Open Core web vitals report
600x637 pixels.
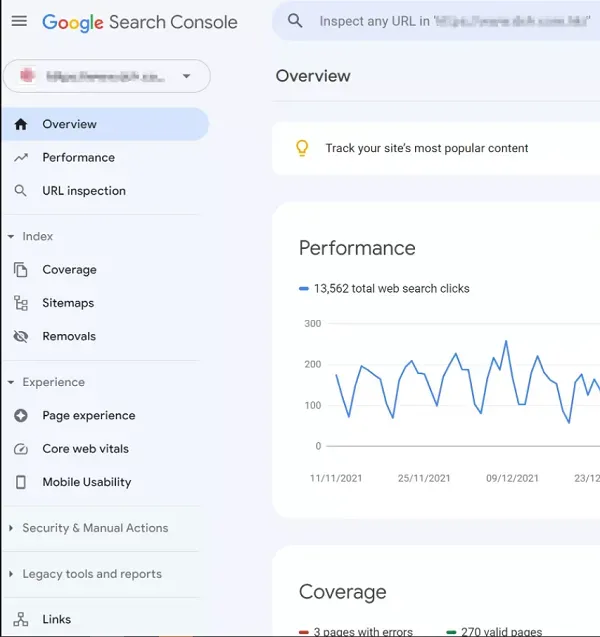[86, 449]
